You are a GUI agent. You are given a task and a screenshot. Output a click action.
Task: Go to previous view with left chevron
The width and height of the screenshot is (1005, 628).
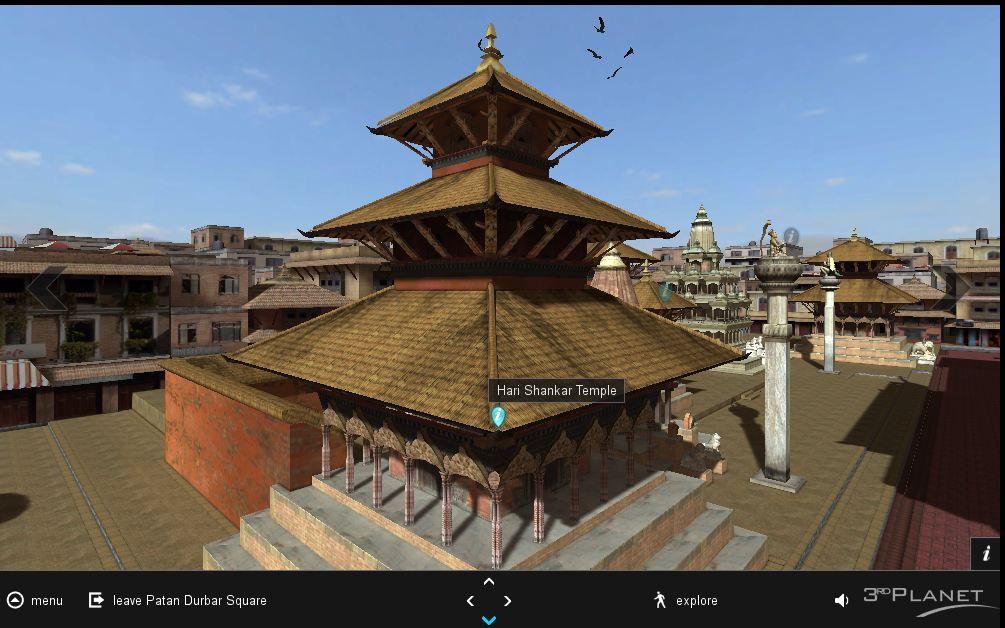[46, 289]
